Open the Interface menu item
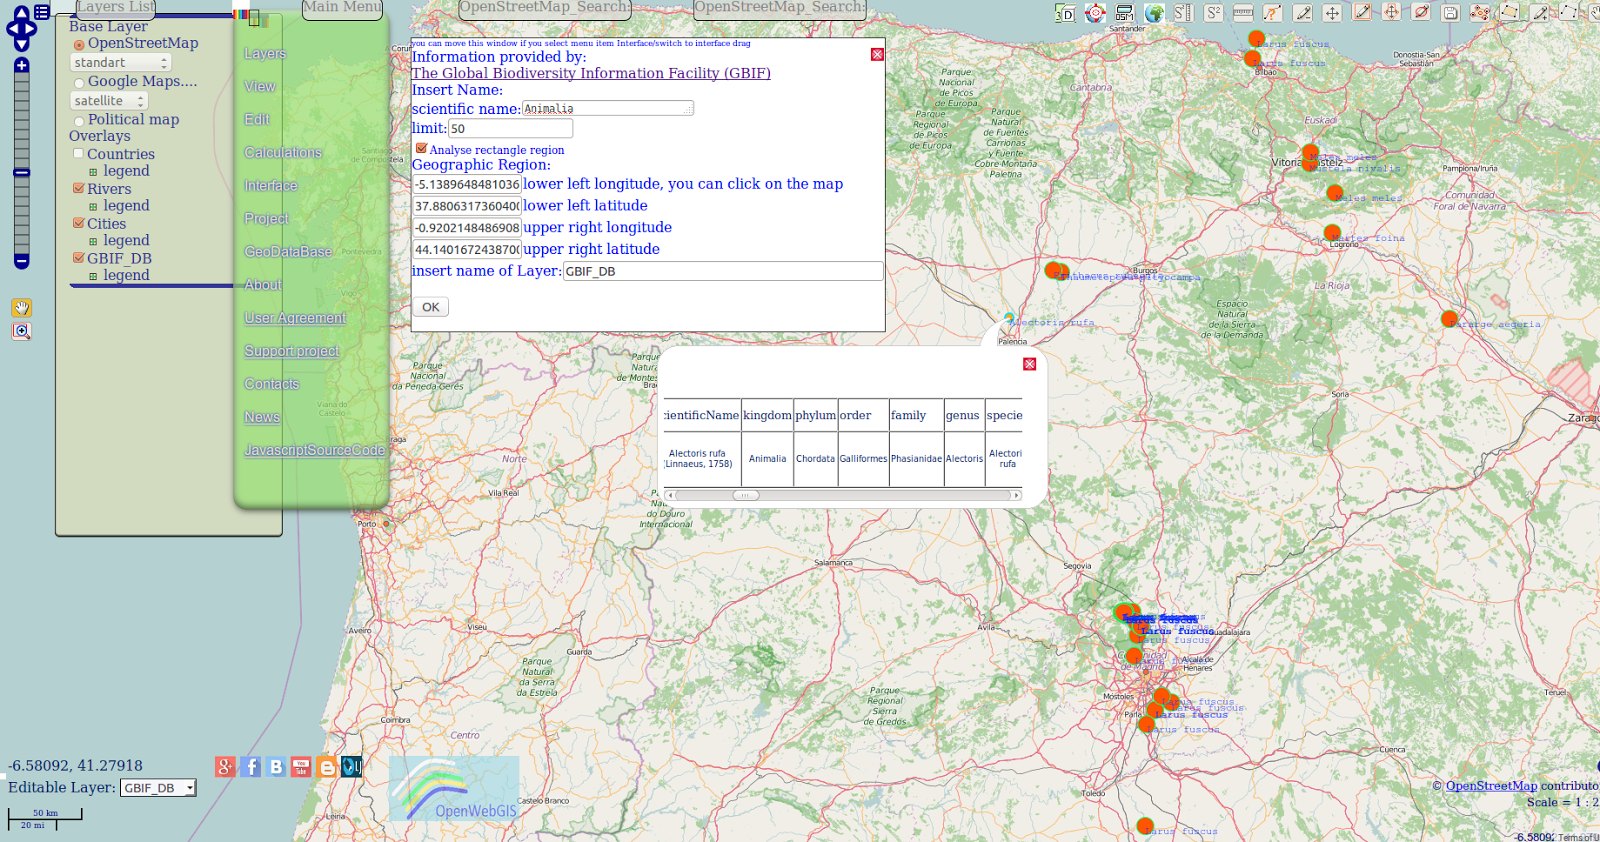This screenshot has width=1600, height=842. pos(271,186)
